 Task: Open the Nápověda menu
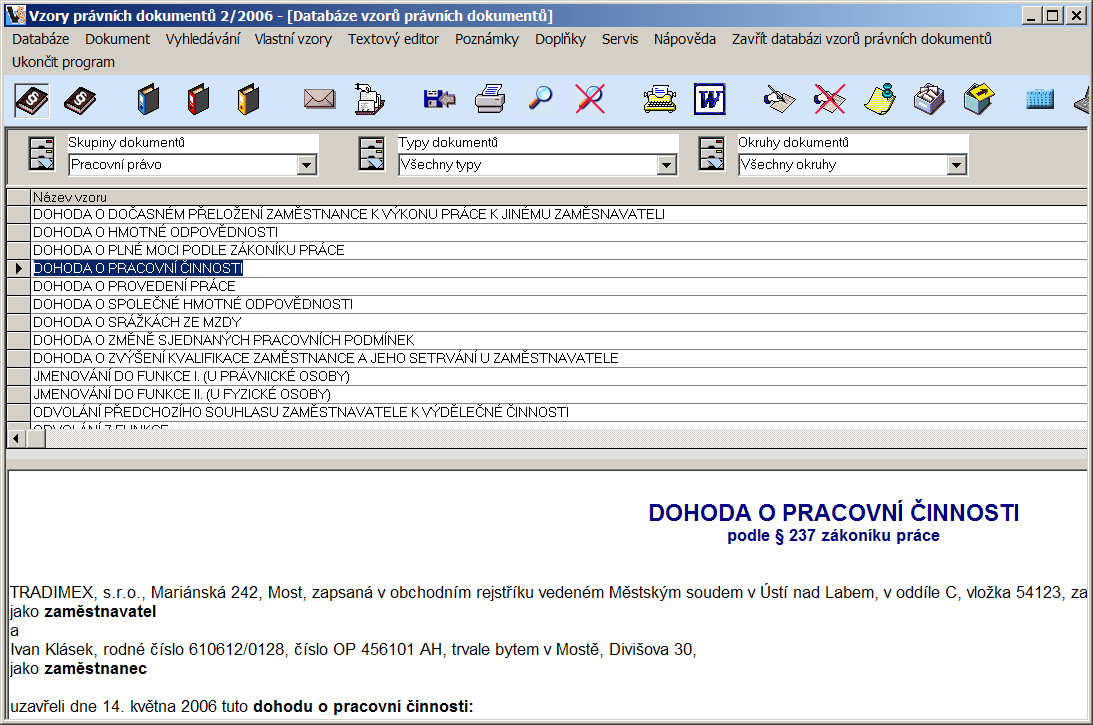(x=685, y=39)
